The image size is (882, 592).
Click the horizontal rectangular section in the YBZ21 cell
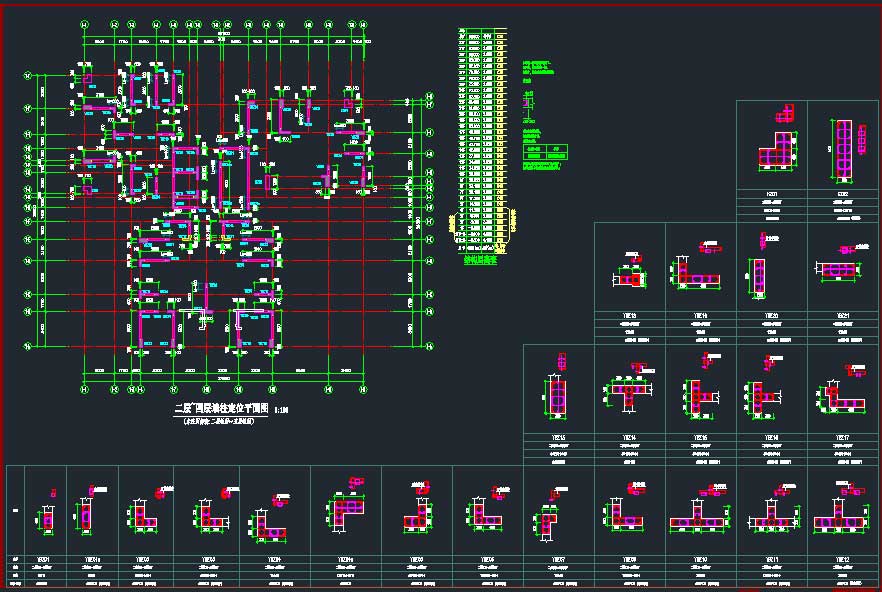coord(838,268)
